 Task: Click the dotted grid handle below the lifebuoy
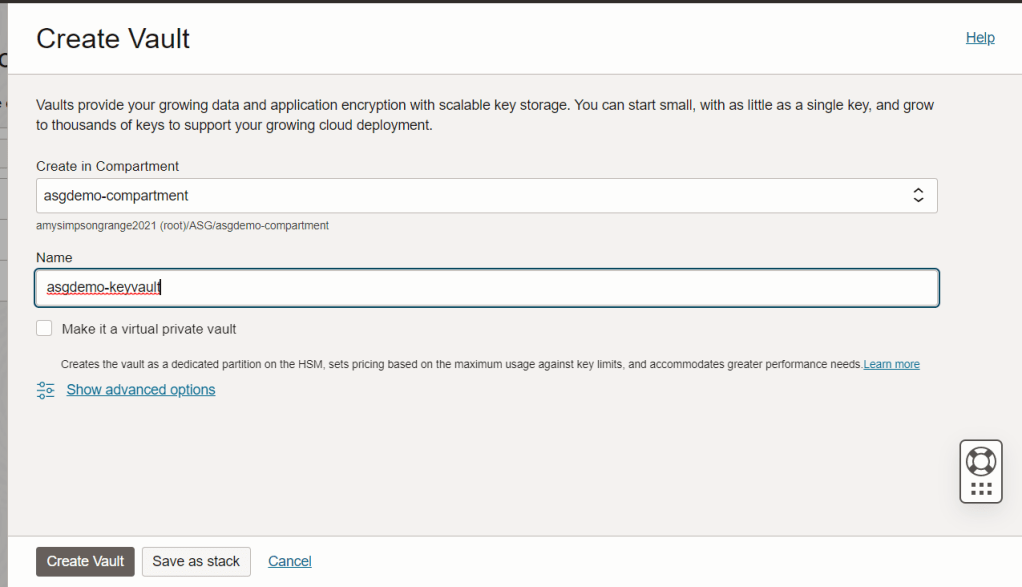point(981,489)
